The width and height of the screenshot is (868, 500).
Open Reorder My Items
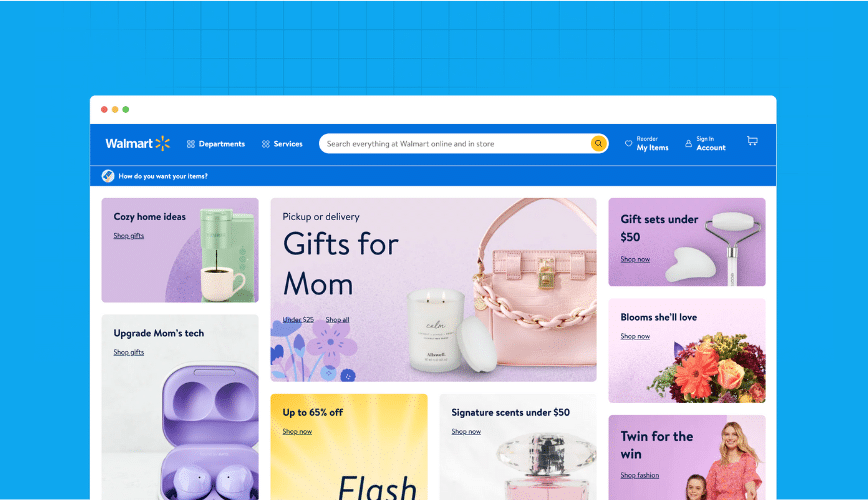point(647,143)
